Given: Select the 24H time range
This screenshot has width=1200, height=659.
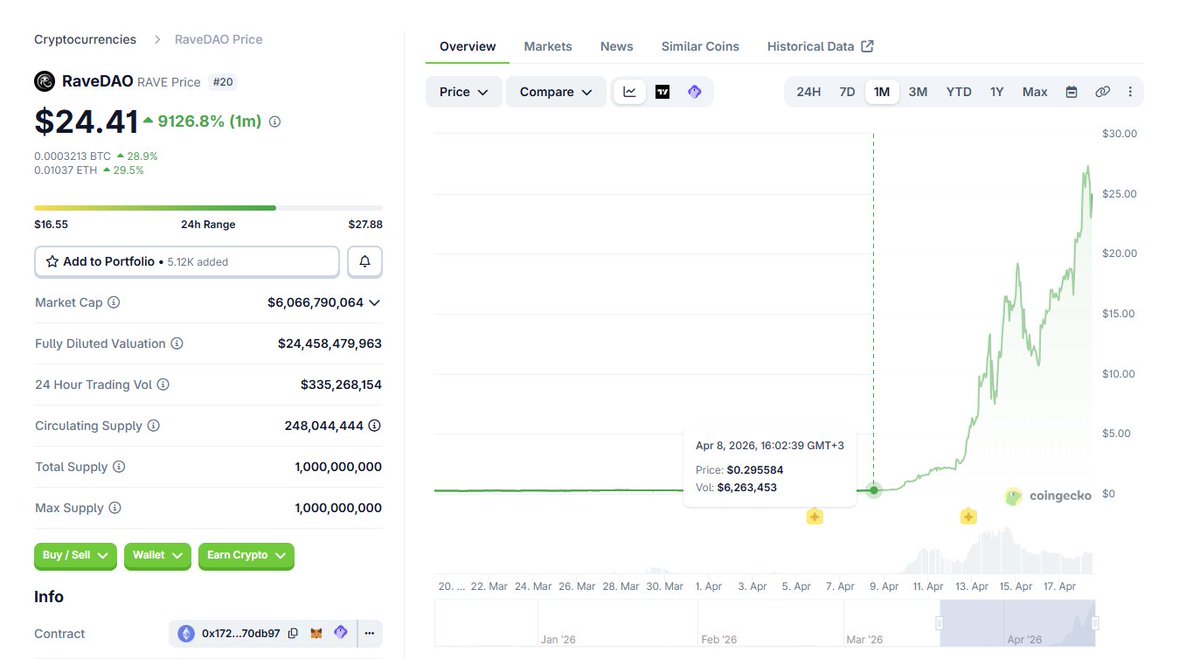Looking at the screenshot, I should tap(809, 92).
